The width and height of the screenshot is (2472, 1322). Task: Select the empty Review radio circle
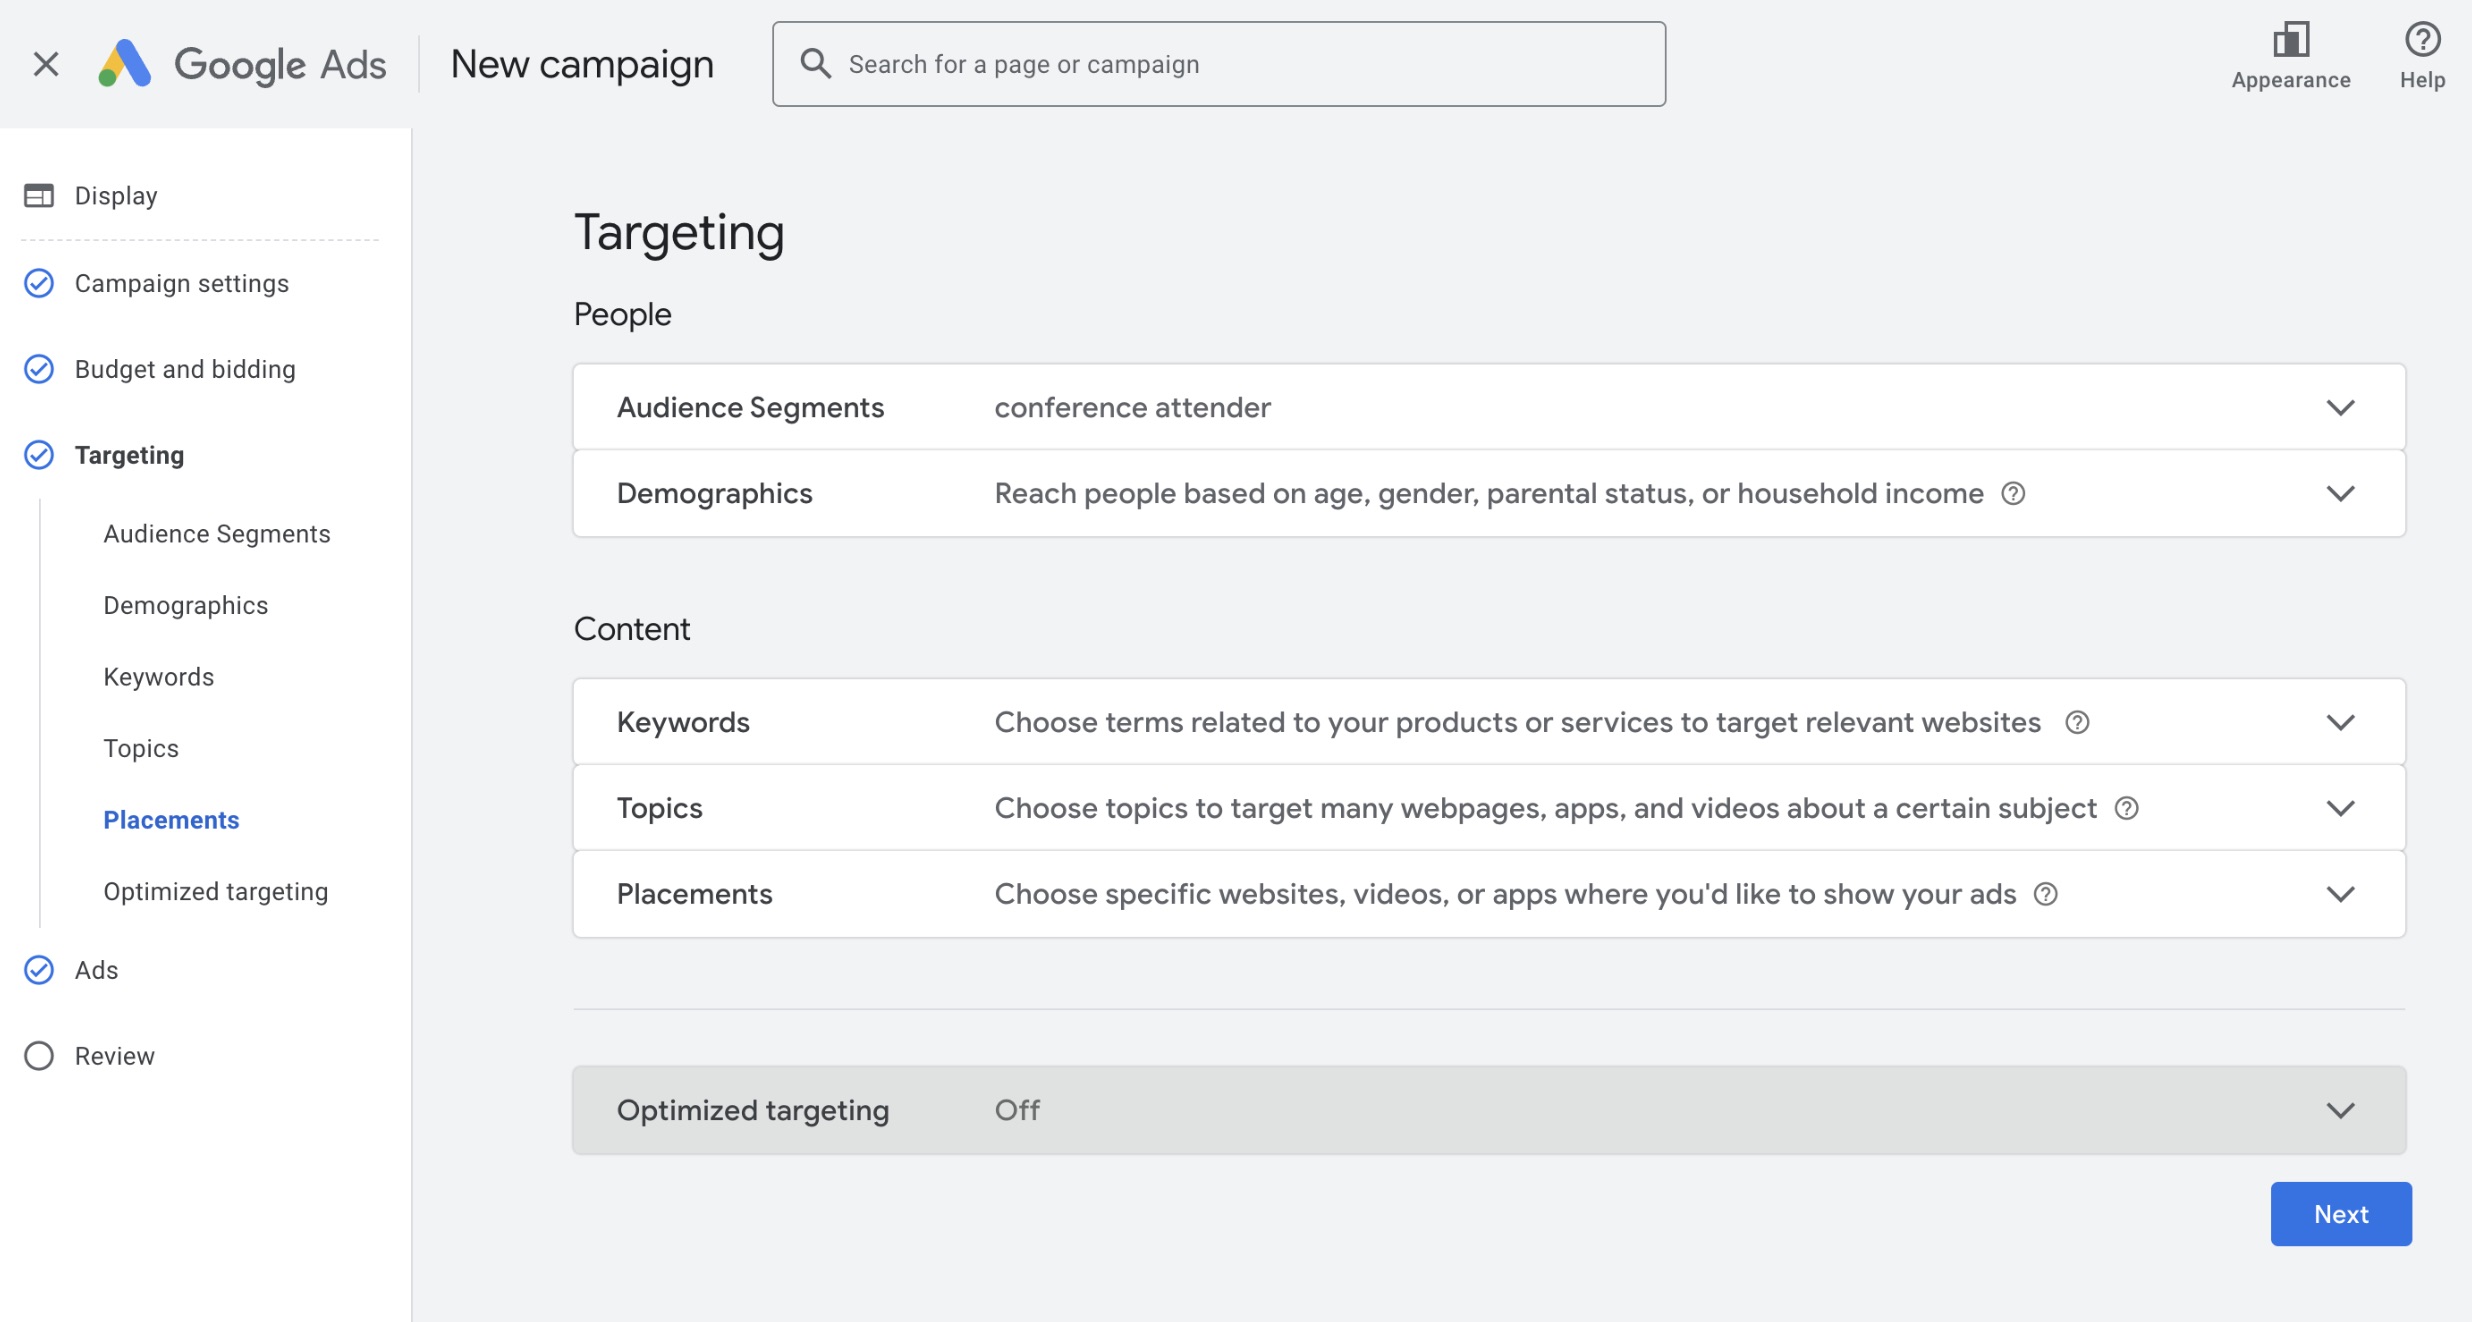coord(38,1055)
